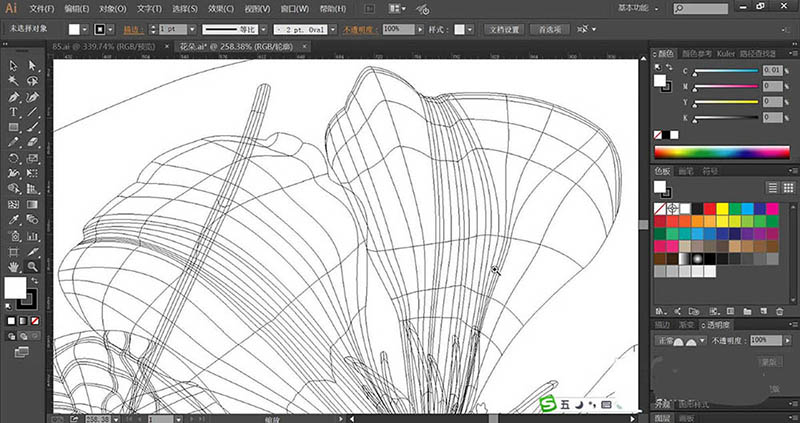
Task: Click Delete Swatch trash icon
Action: coord(779,311)
